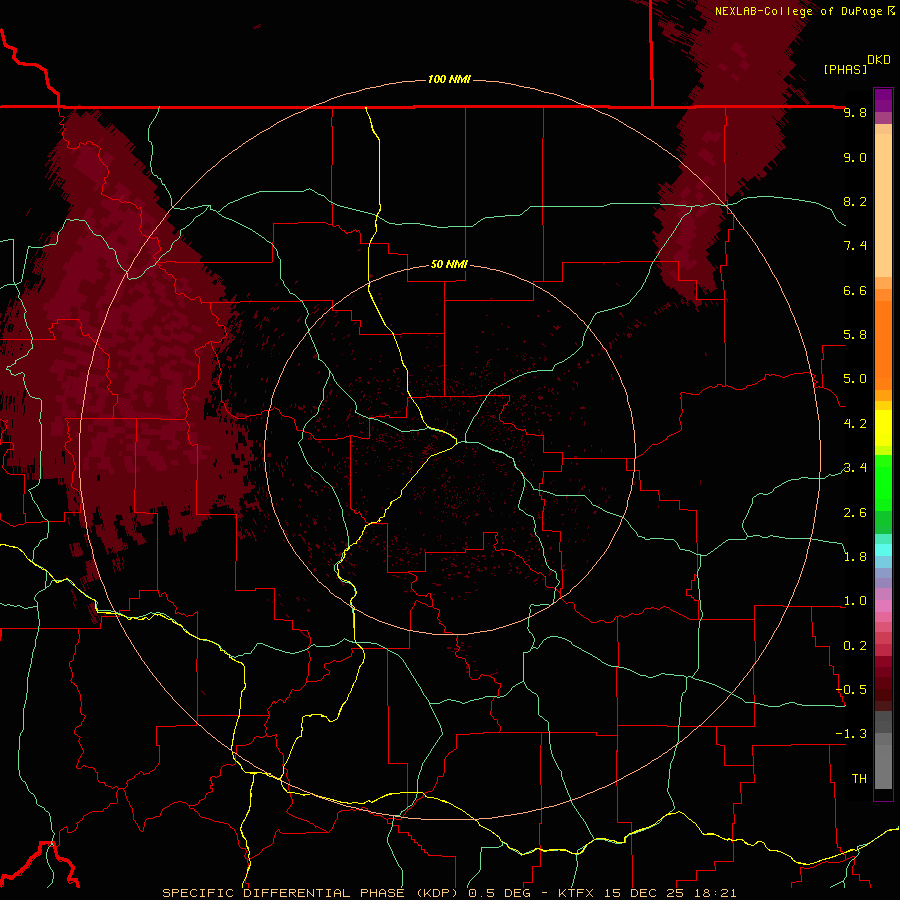Click the [PHAS] legend header label
The image size is (900, 900).
tap(845, 69)
